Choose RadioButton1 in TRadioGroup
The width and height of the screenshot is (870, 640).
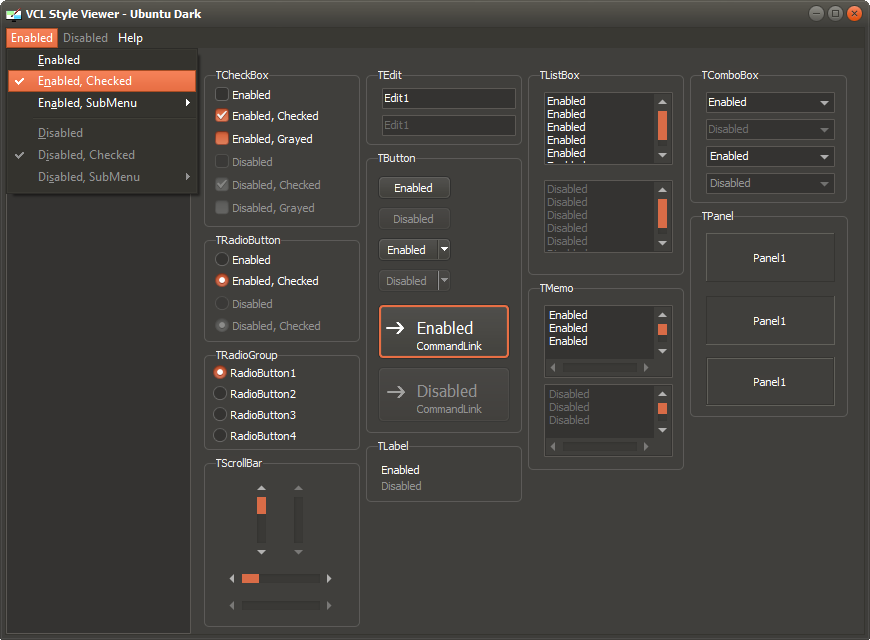pos(220,372)
